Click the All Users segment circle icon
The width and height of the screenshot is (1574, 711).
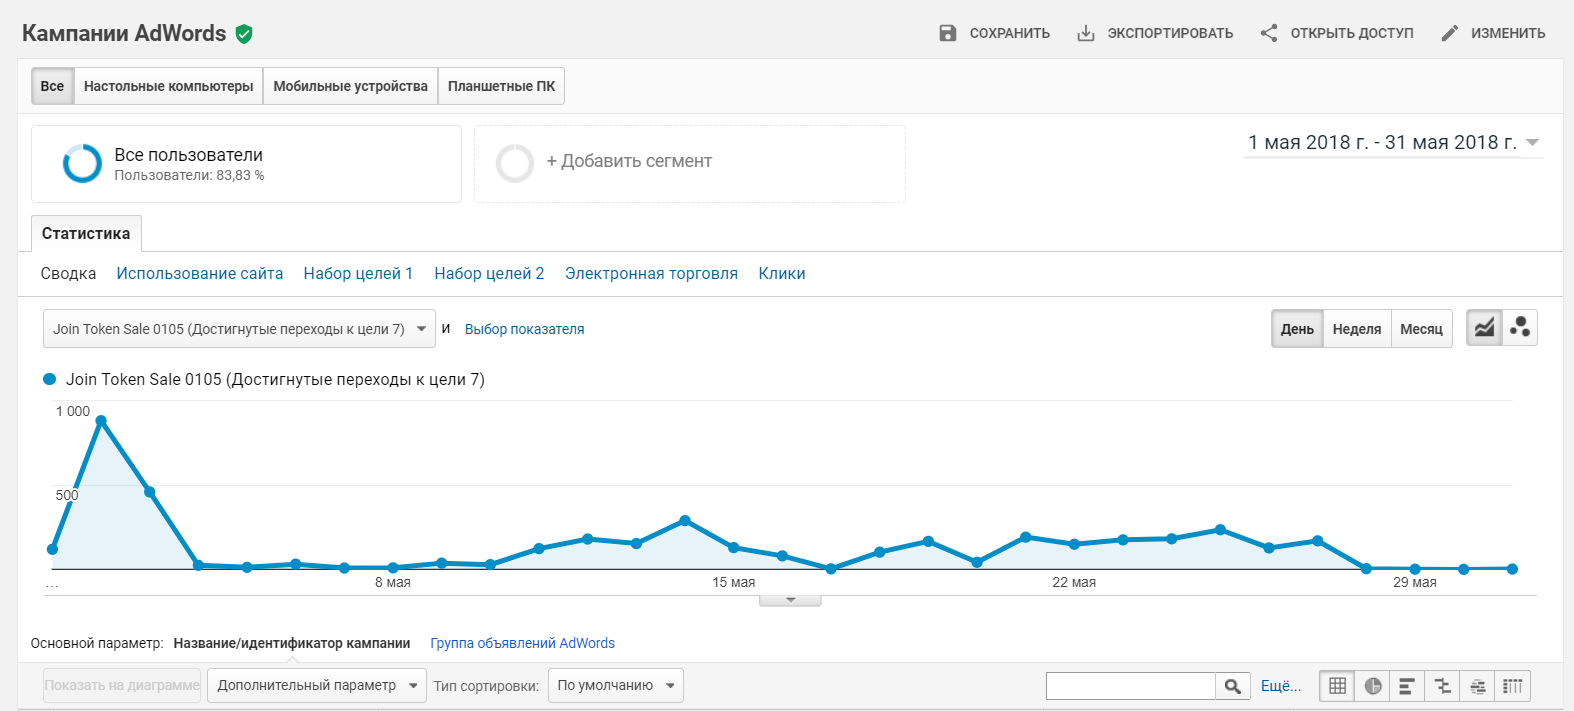coord(82,164)
